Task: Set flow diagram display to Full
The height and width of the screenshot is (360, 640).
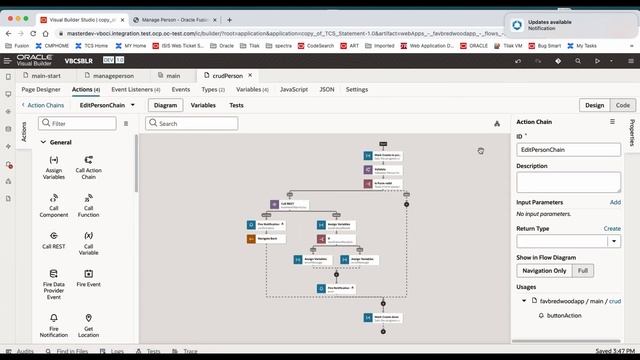Action: click(x=582, y=271)
